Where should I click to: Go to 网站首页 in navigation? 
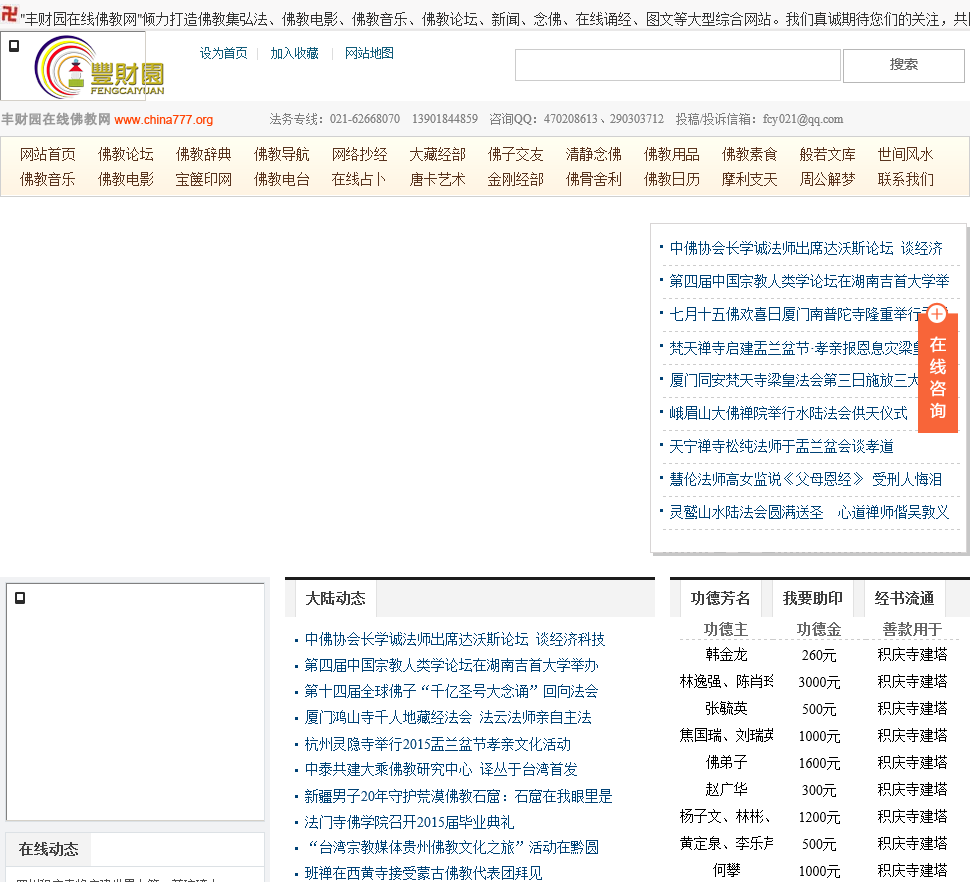click(48, 154)
